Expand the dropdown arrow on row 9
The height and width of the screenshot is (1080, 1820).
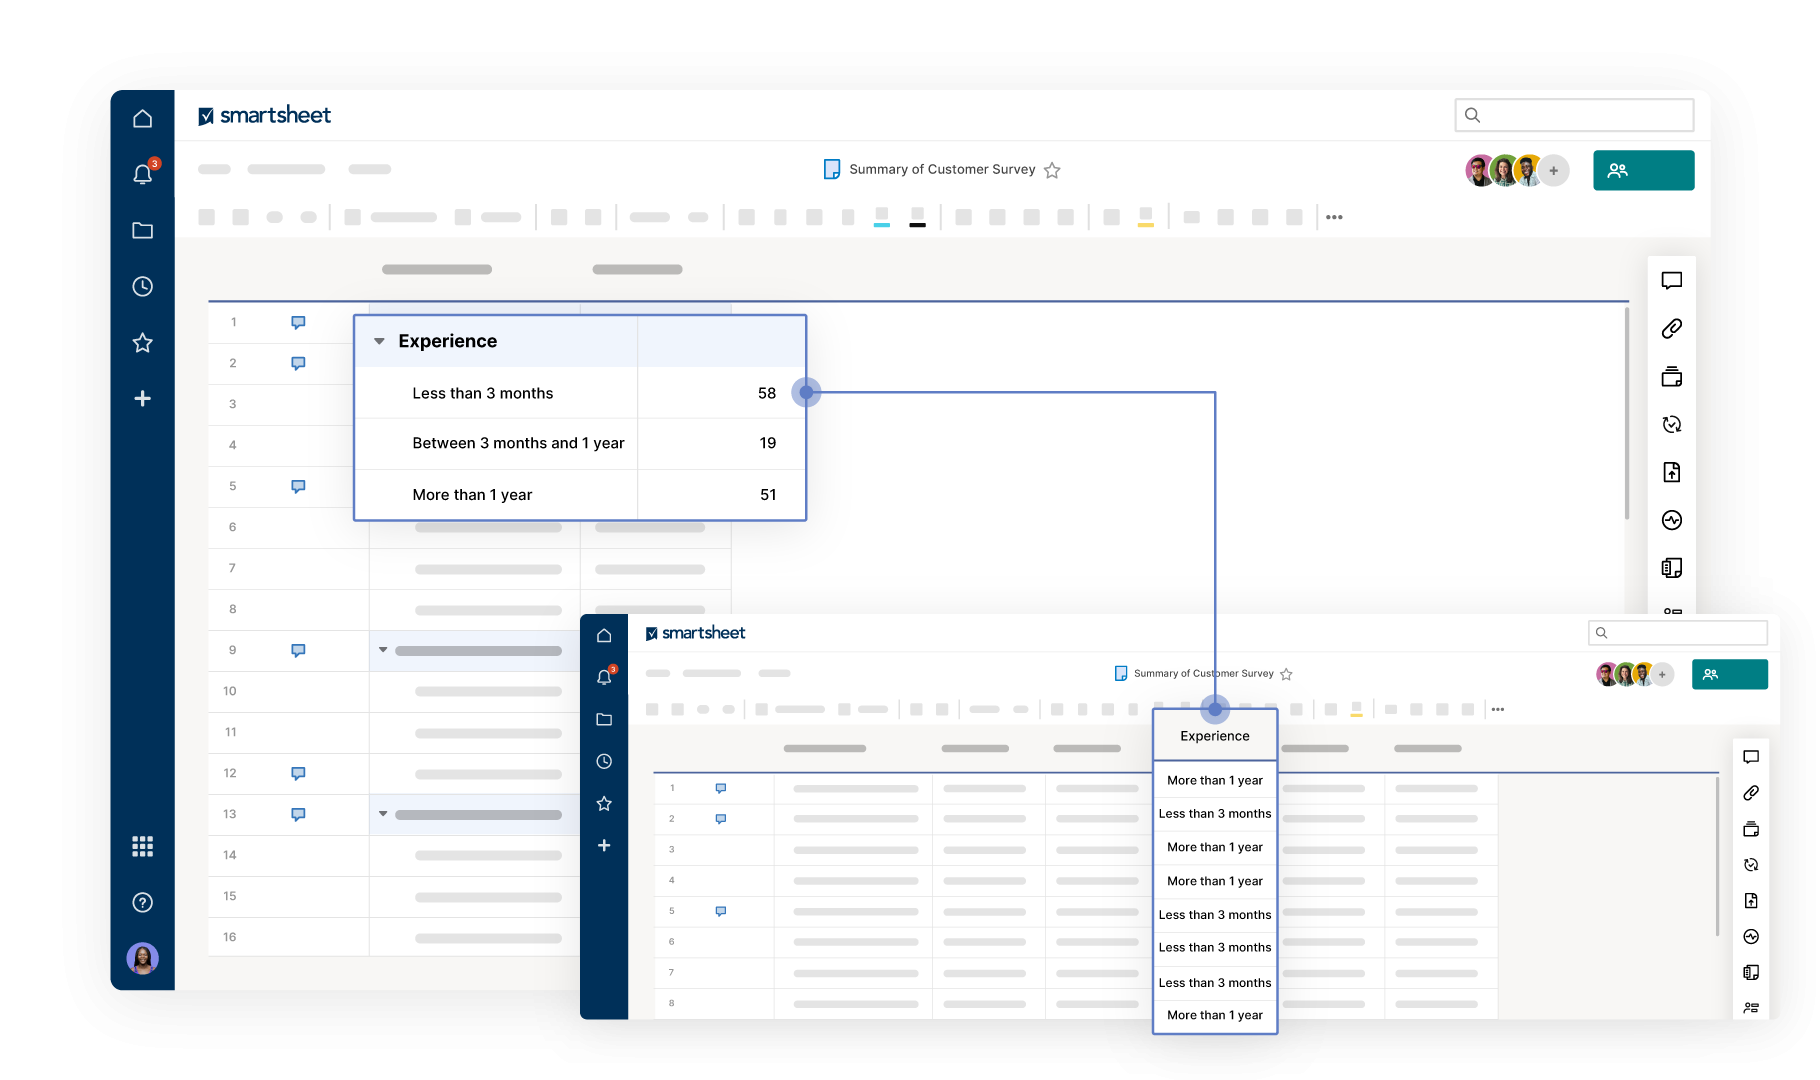(383, 650)
